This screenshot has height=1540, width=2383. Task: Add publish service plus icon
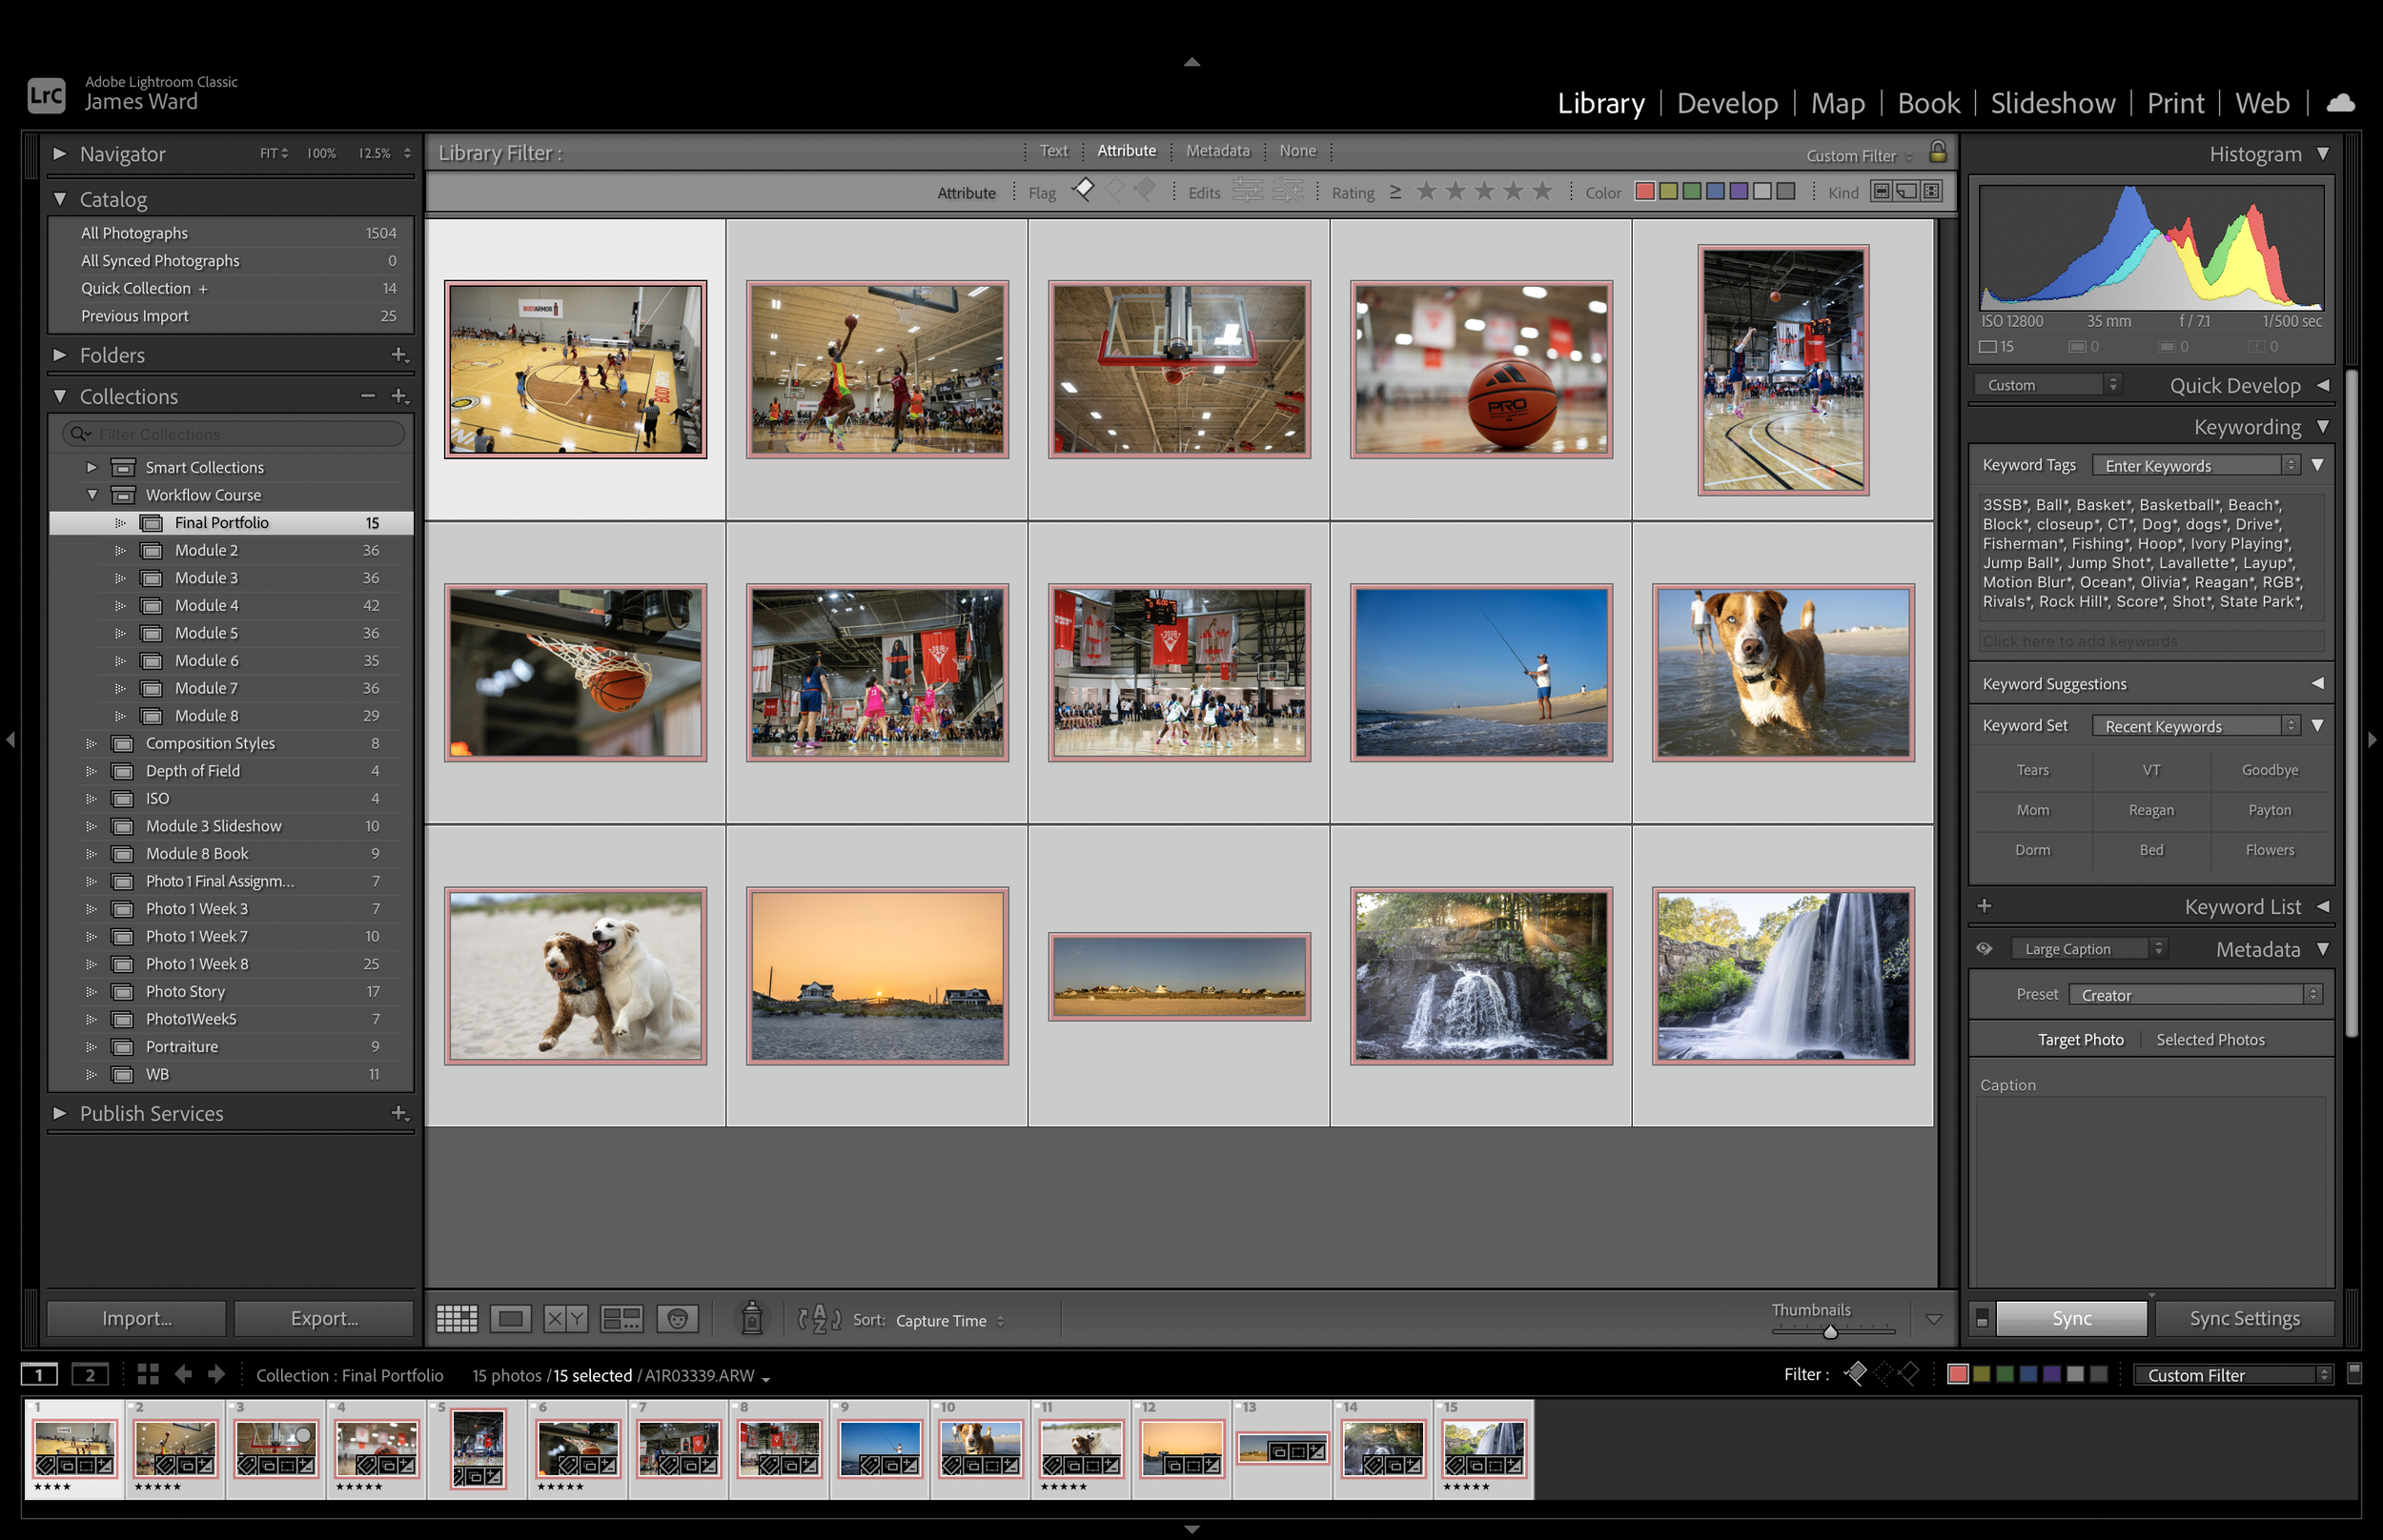pyautogui.click(x=399, y=1113)
